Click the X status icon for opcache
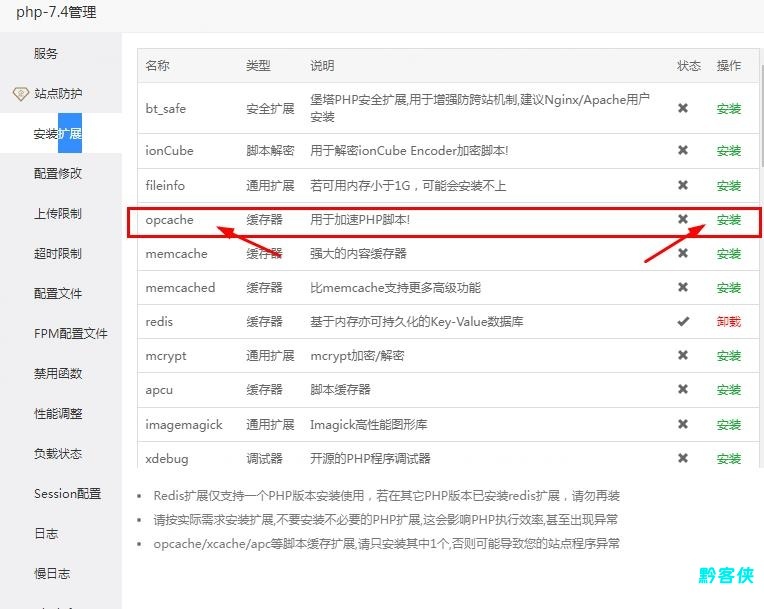This screenshot has height=609, width=764. 683,219
